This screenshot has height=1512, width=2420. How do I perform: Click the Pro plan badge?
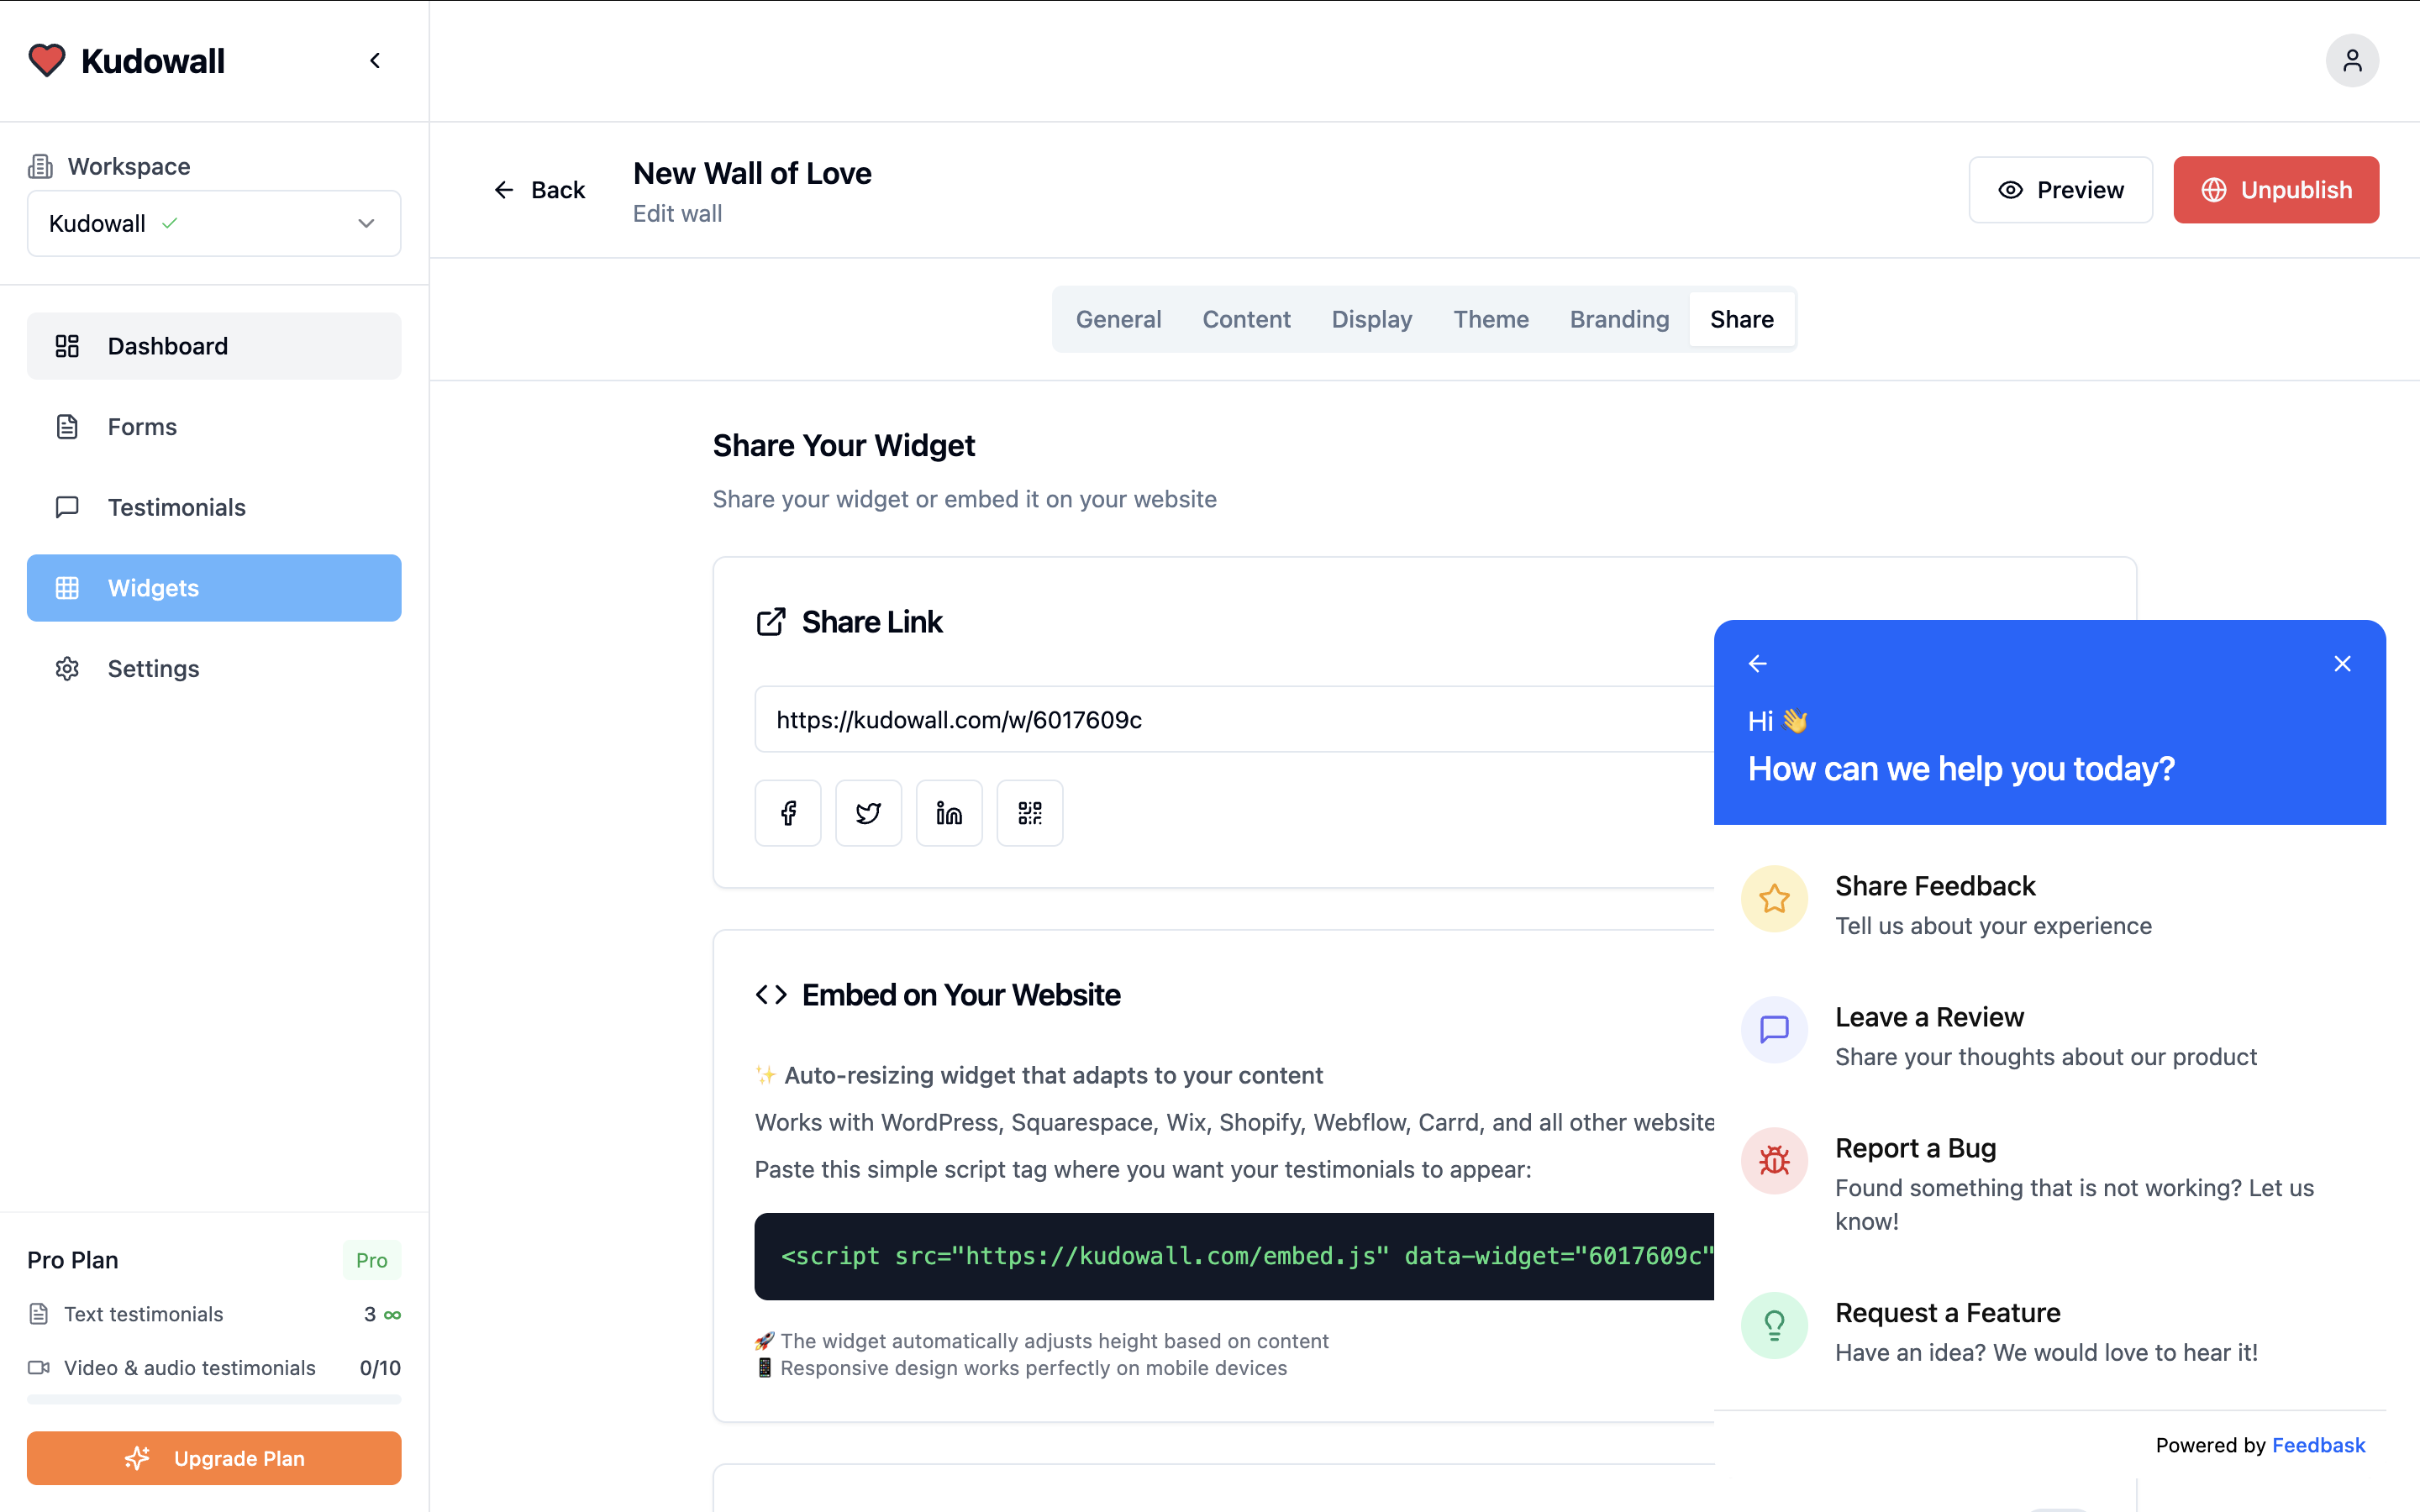pyautogui.click(x=371, y=1260)
